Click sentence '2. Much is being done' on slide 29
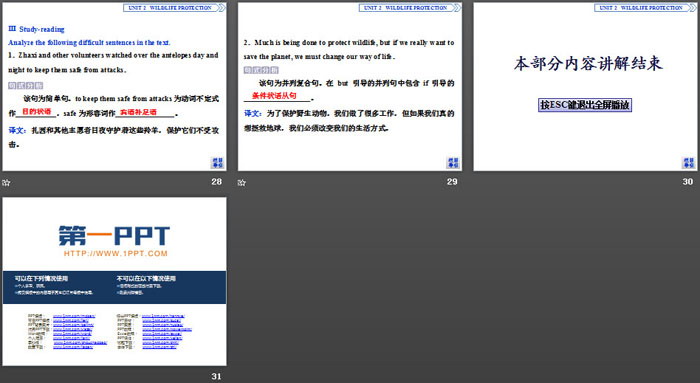The height and width of the screenshot is (383, 700). (x=349, y=50)
